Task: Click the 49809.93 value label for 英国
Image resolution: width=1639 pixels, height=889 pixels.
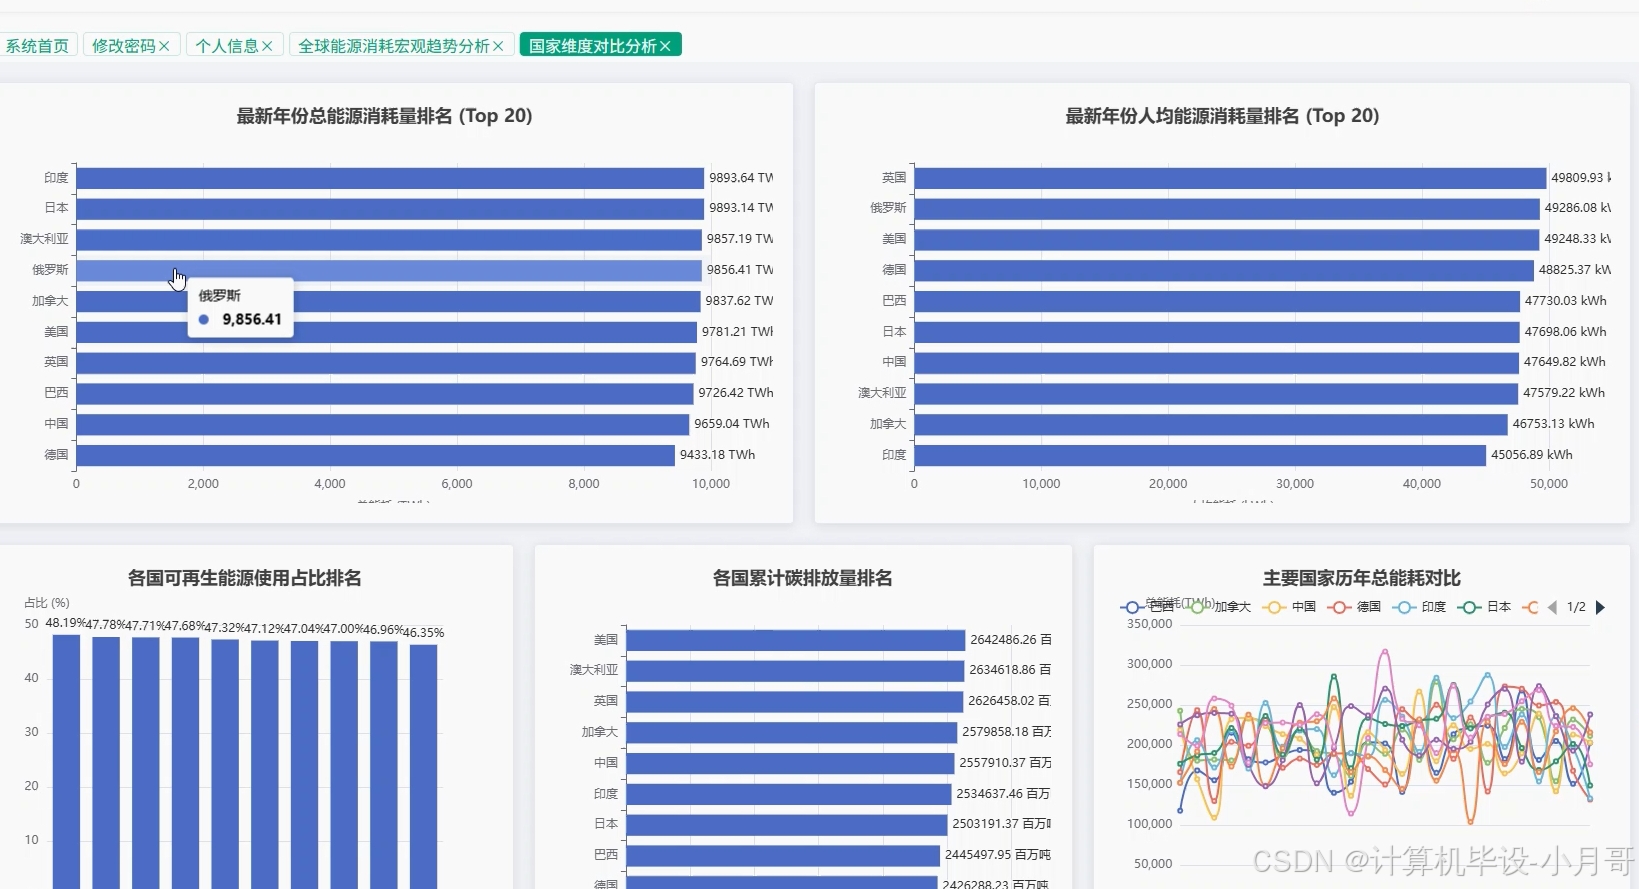Action: tap(1581, 178)
